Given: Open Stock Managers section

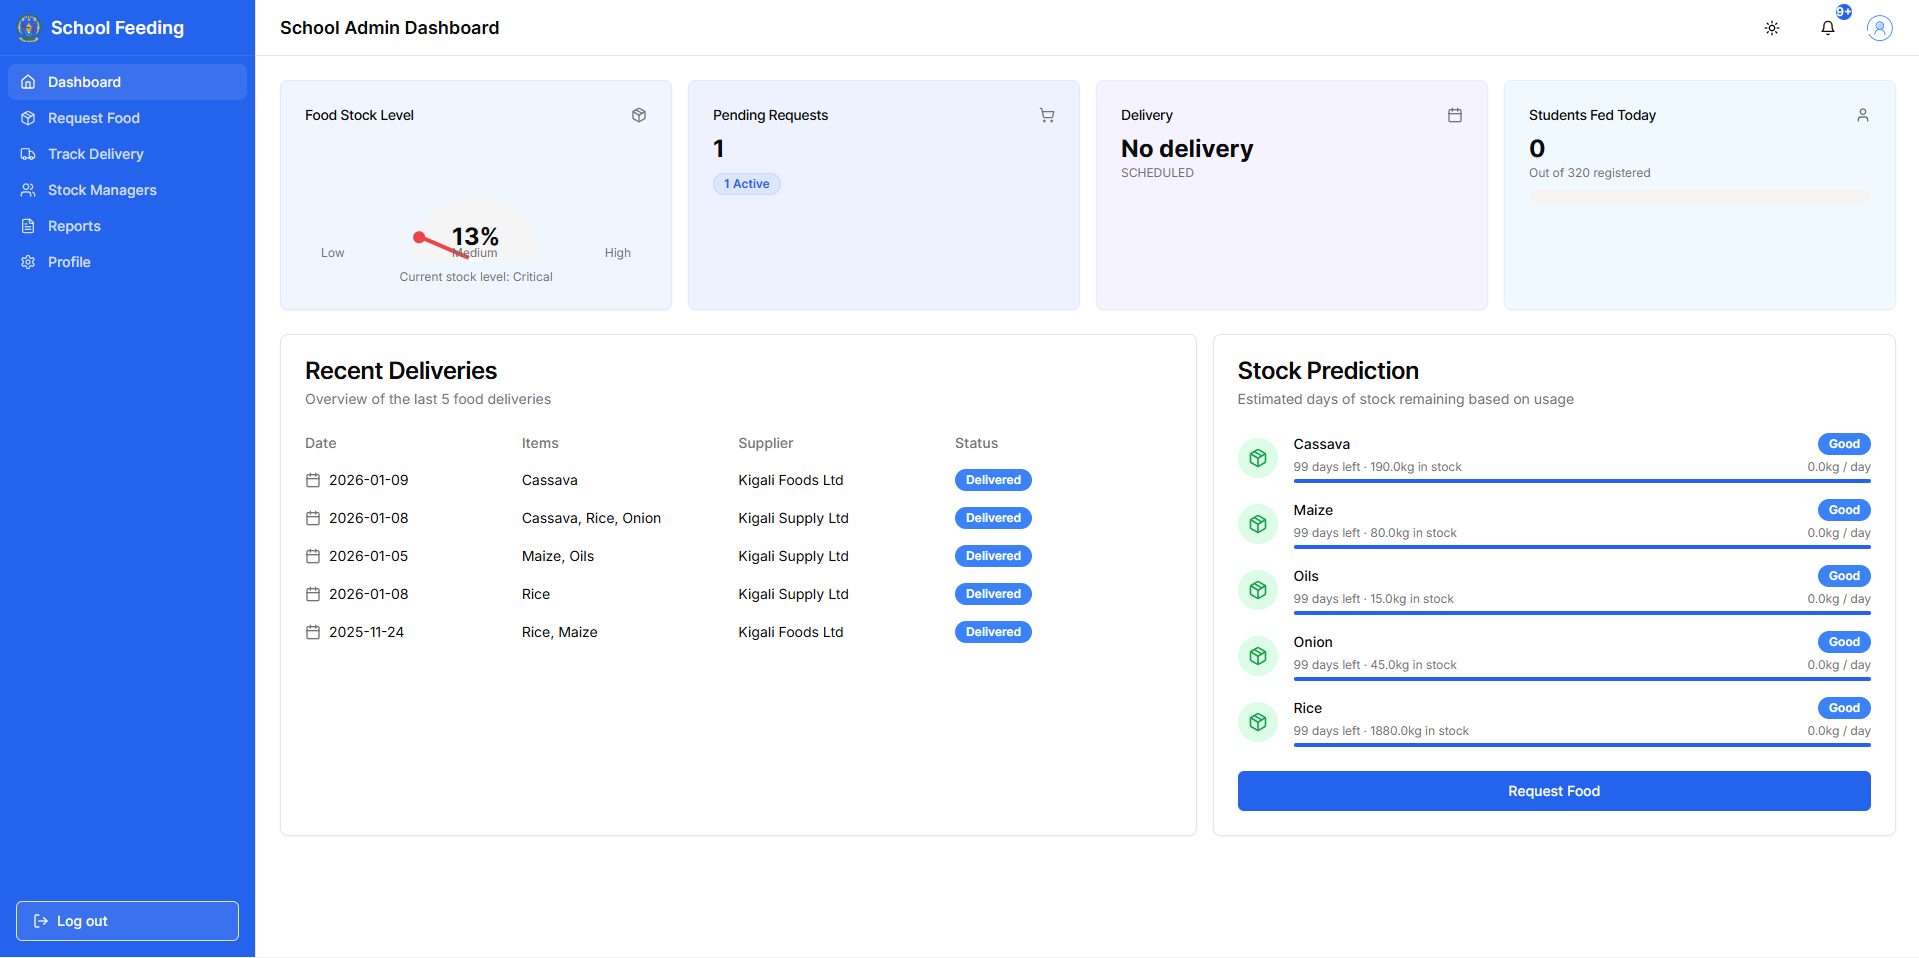Looking at the screenshot, I should [x=127, y=190].
